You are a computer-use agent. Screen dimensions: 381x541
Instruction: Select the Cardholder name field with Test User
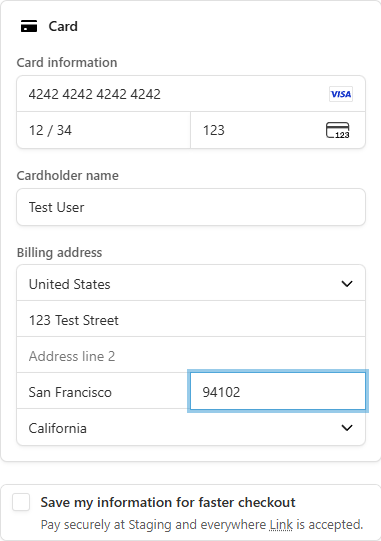(191, 207)
